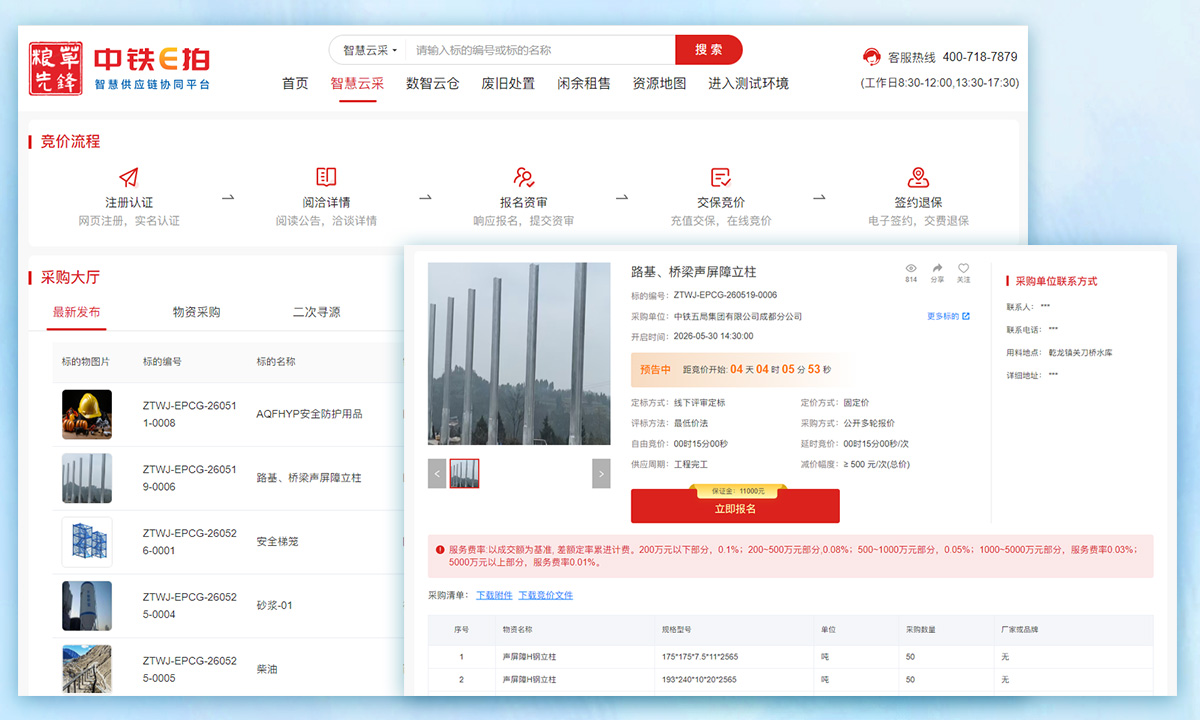Viewport: 1200px width, 720px height.
Task: Switch to the 物资采购 tab
Action: [x=196, y=312]
